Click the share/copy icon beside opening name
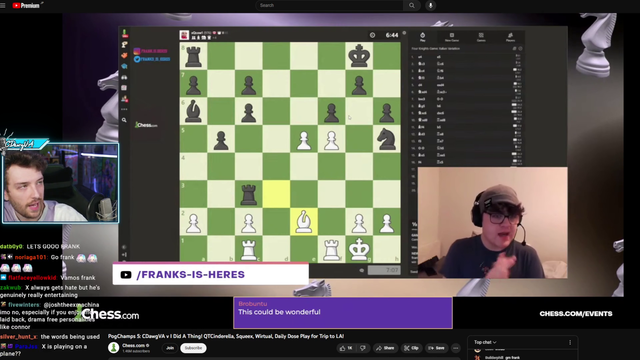This screenshot has height=360, width=640. [514, 49]
